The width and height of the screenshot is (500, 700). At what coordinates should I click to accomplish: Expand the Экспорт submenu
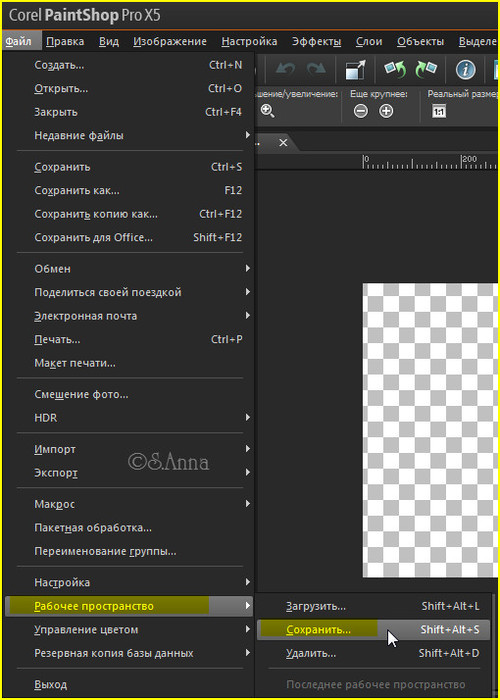click(129, 472)
